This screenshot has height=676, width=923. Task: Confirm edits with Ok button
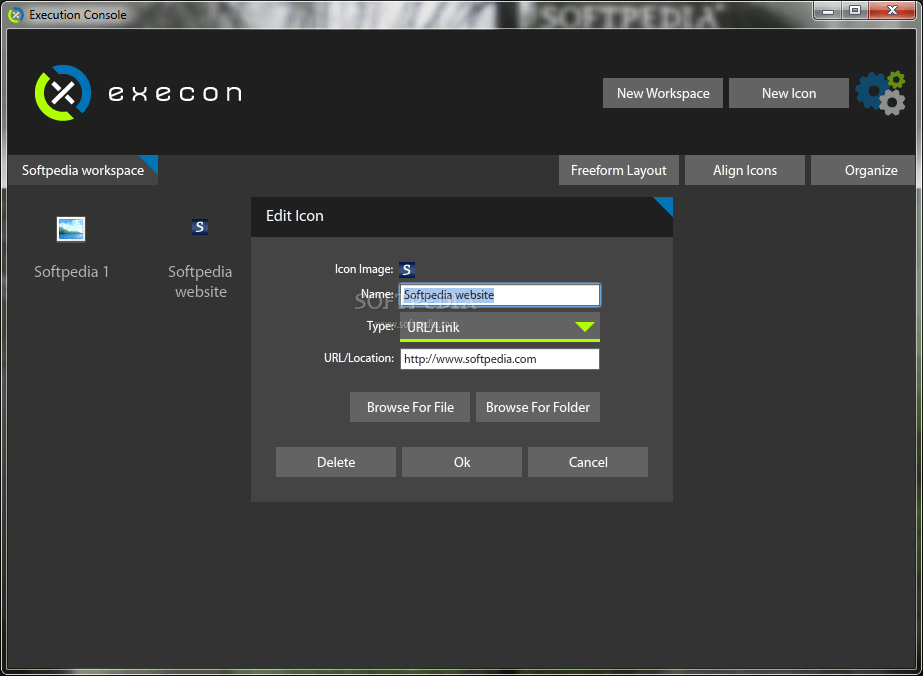[462, 462]
